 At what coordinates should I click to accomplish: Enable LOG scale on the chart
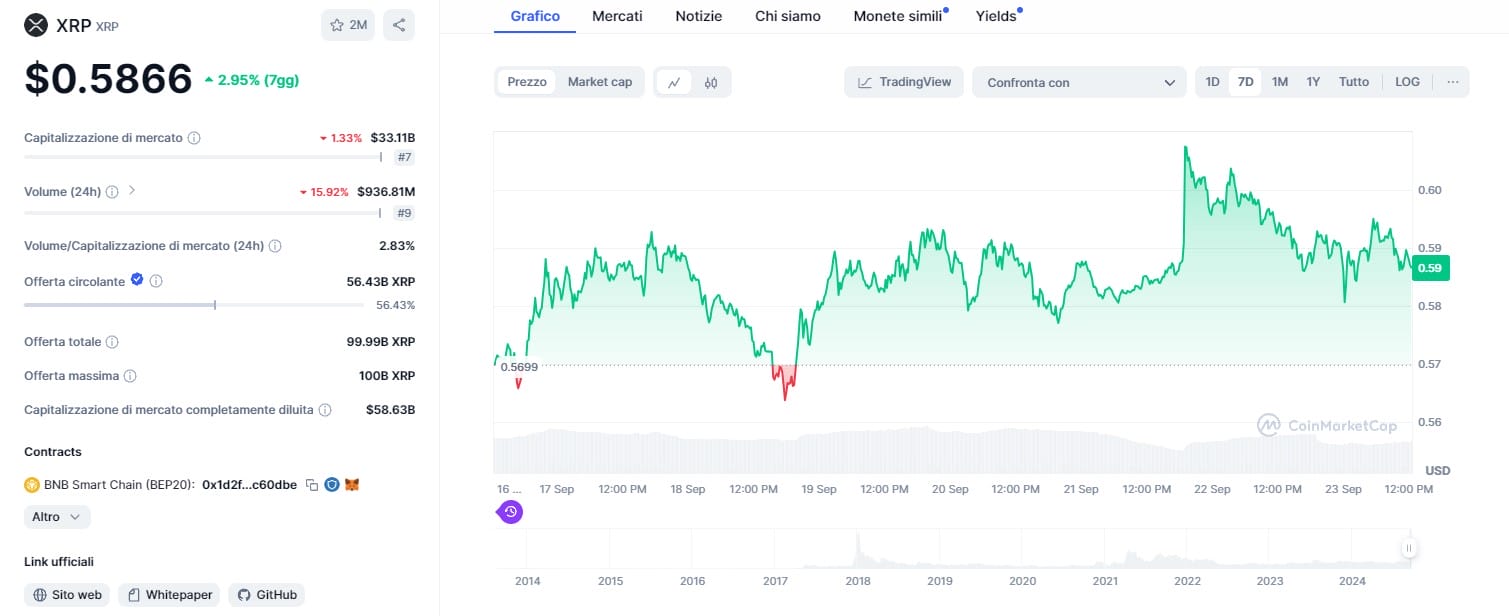pos(1407,82)
